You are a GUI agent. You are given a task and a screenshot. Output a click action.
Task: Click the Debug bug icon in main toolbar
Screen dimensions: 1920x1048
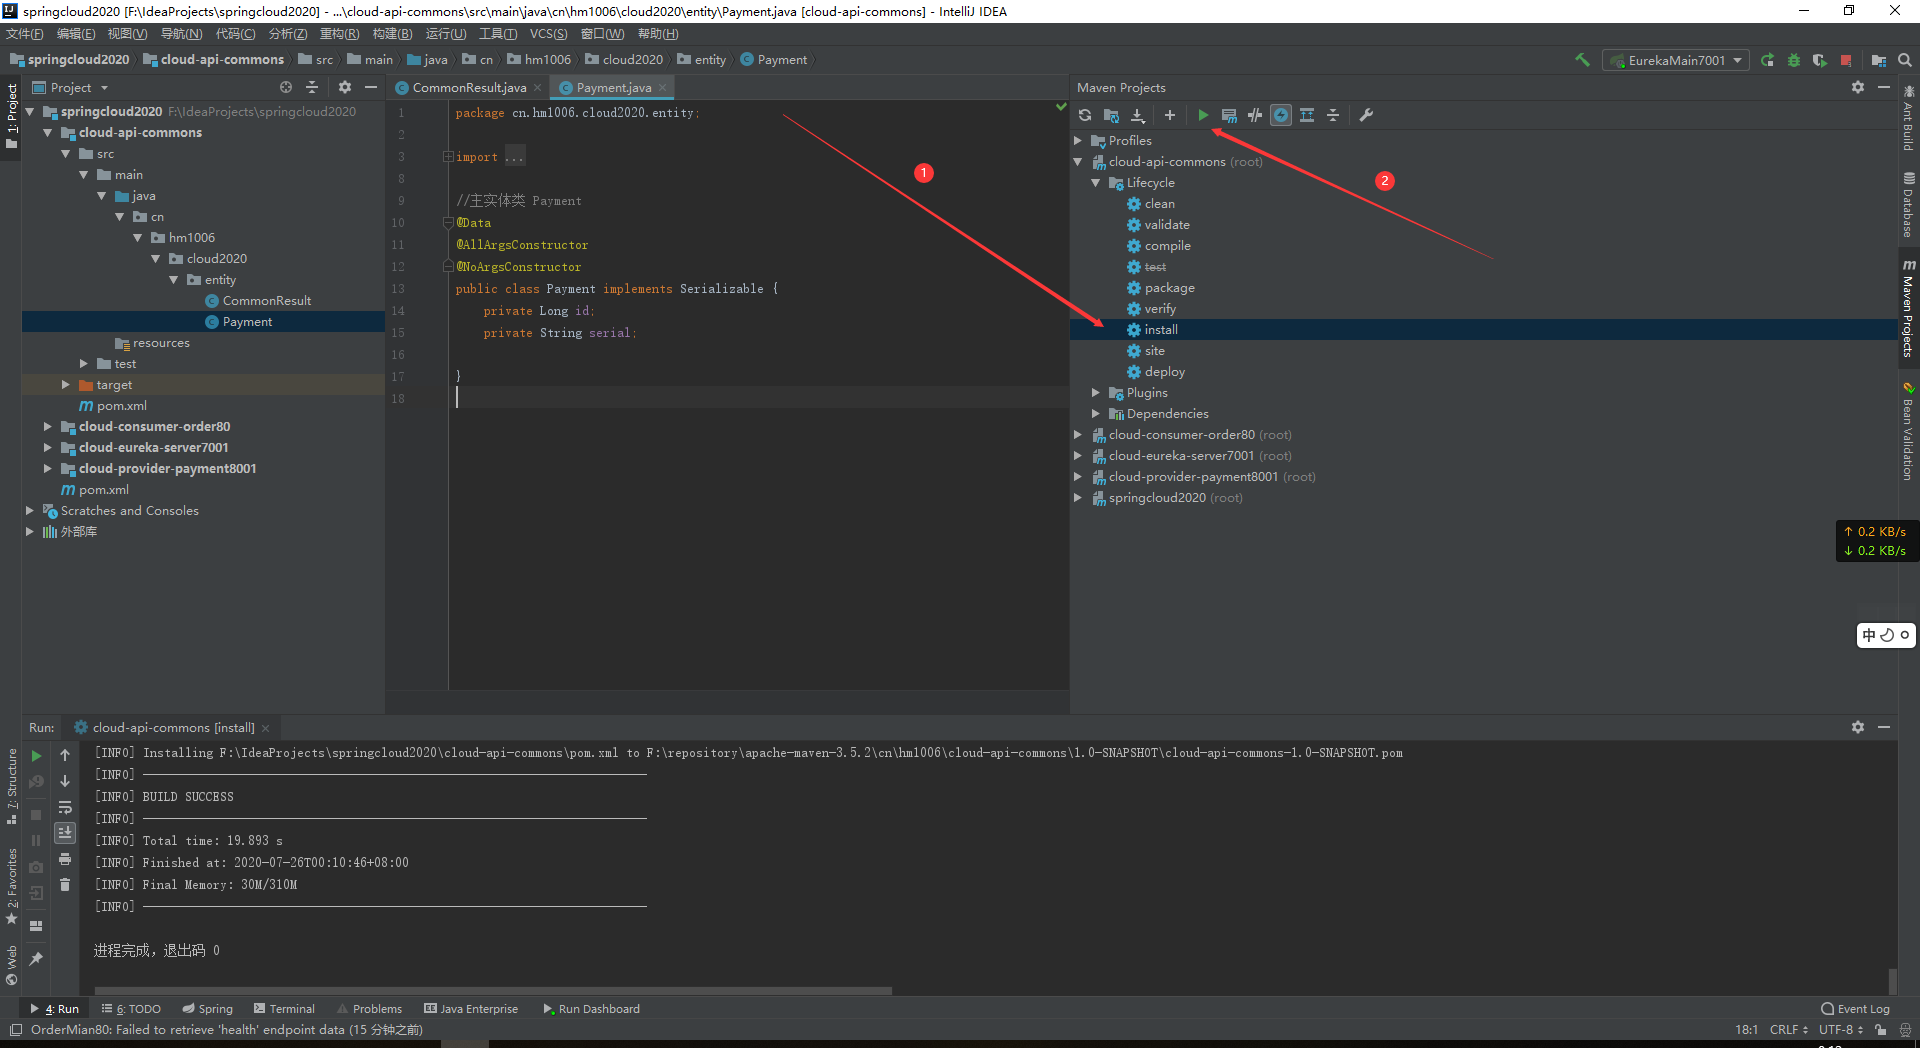[x=1794, y=60]
